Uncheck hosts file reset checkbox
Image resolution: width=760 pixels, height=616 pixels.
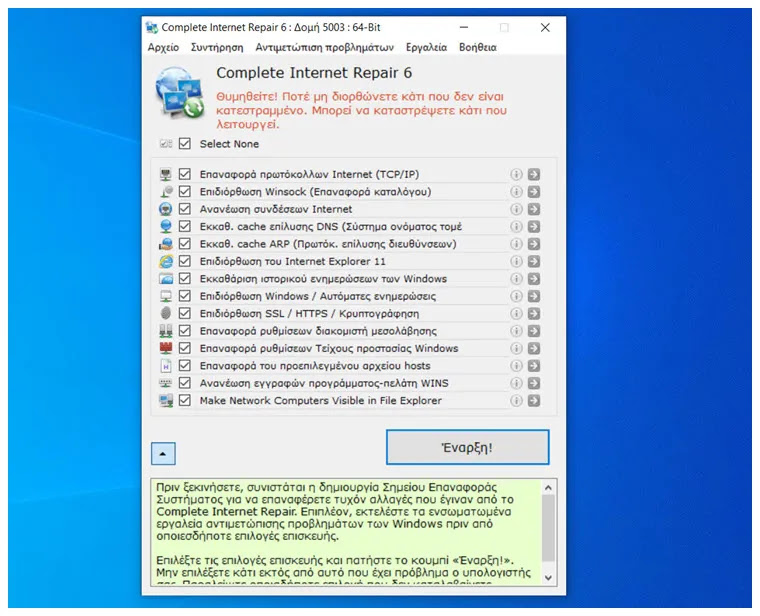pos(185,365)
